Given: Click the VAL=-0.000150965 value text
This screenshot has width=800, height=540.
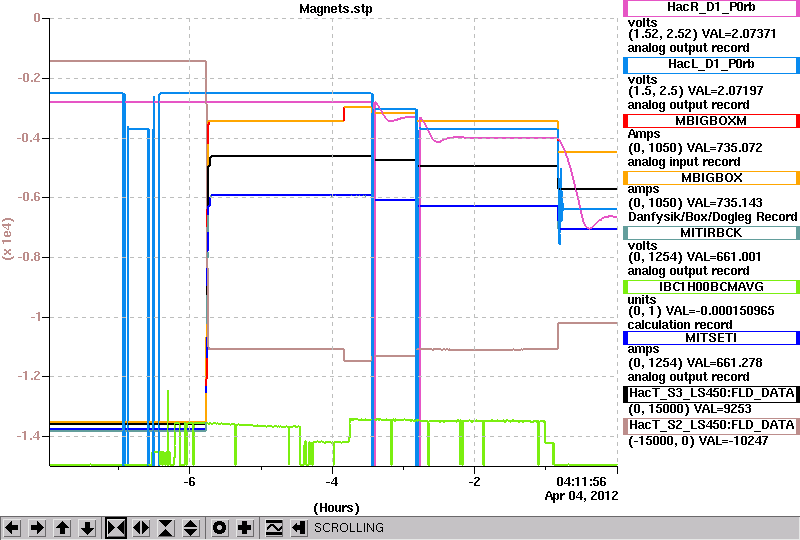Looking at the screenshot, I should (x=720, y=311).
